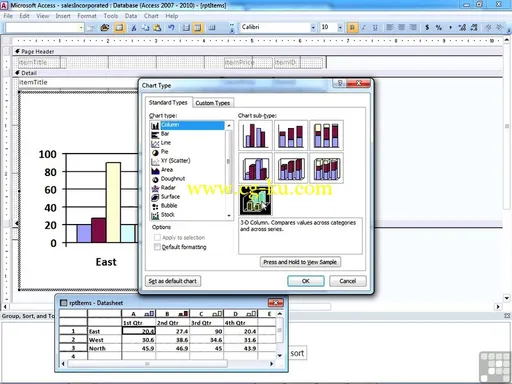512x384 pixels.
Task: Click the Center alignment icon
Action: (401, 28)
